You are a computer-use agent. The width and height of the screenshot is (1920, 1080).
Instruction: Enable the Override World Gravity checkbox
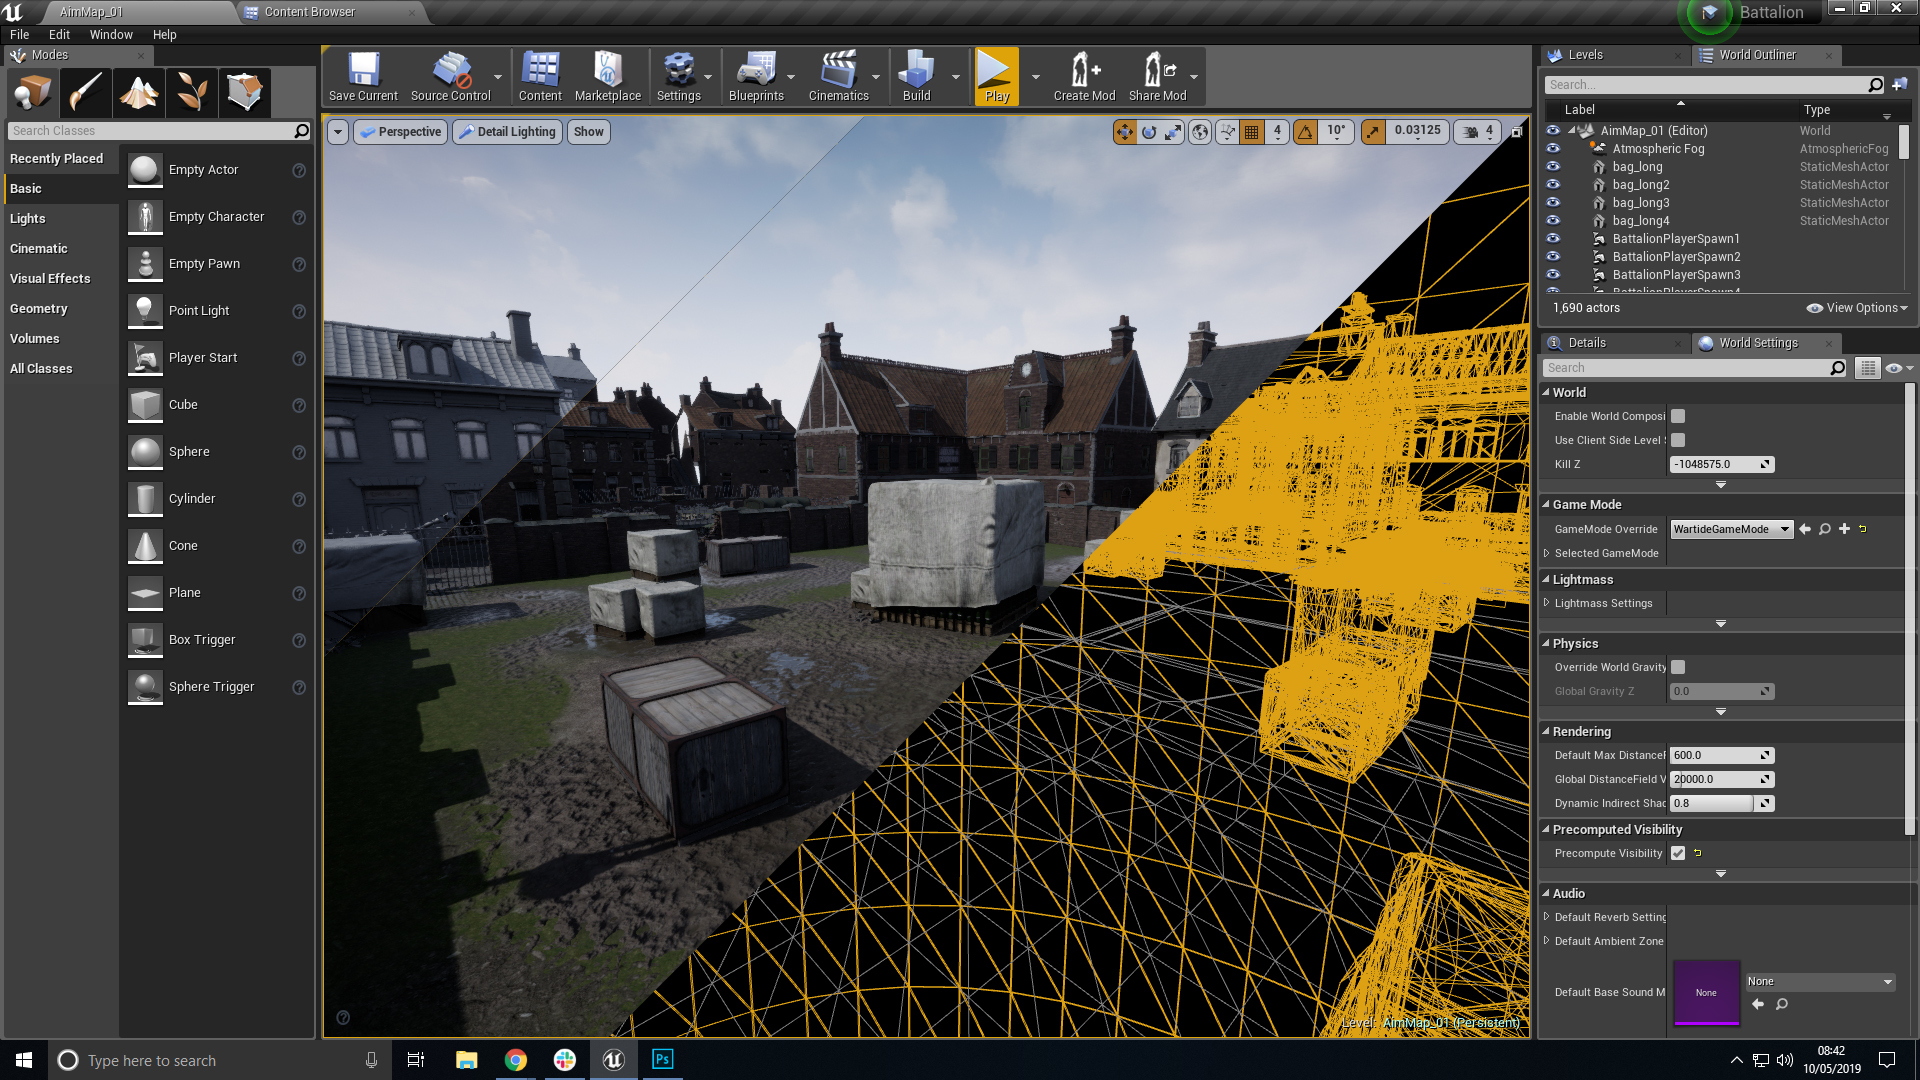pos(1678,667)
